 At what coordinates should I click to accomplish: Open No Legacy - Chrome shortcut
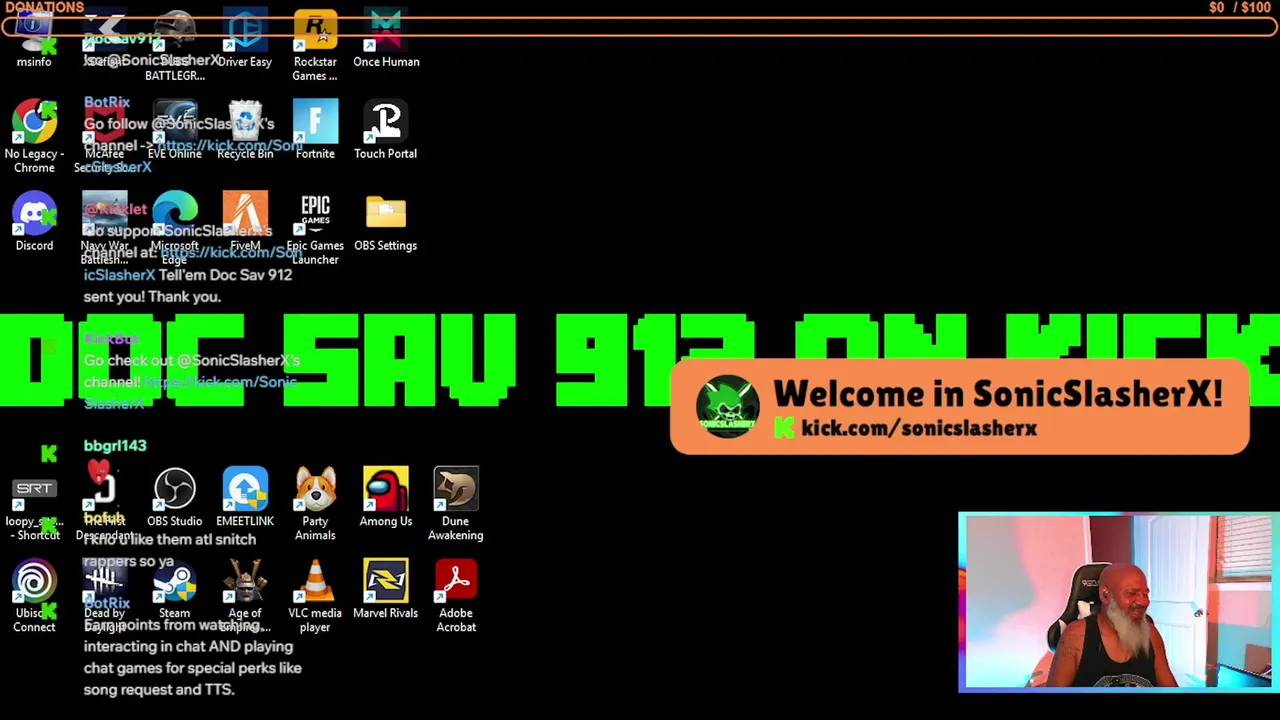(x=34, y=137)
